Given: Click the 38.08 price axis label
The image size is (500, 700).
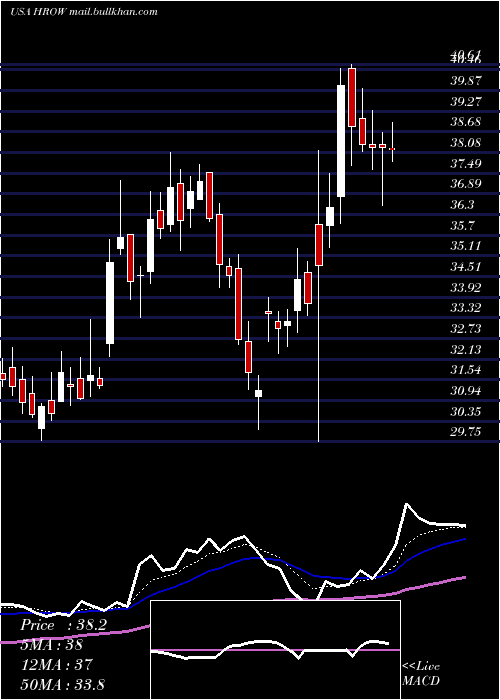Looking at the screenshot, I should 466,143.
